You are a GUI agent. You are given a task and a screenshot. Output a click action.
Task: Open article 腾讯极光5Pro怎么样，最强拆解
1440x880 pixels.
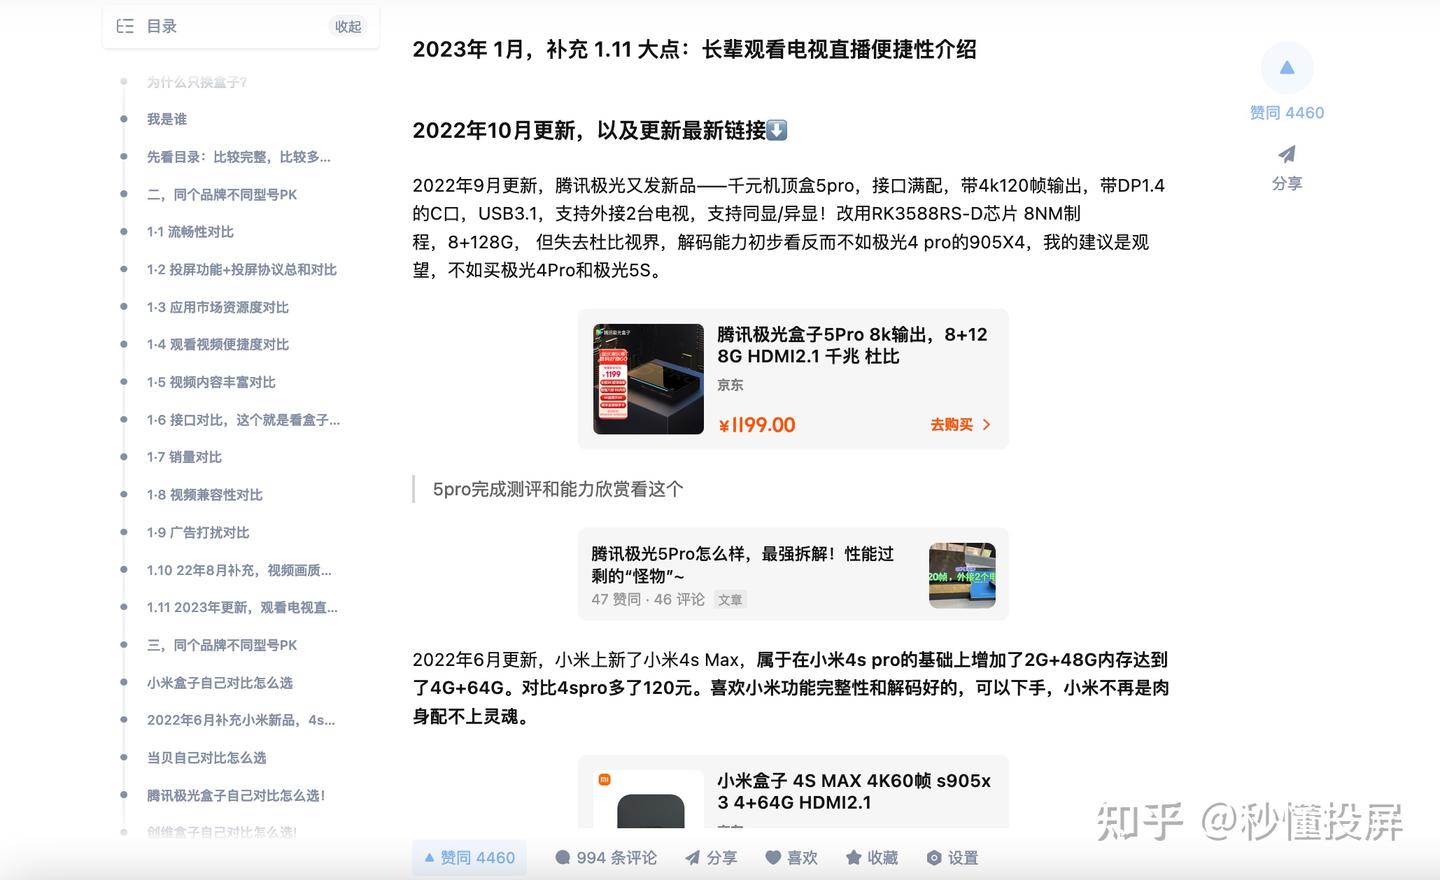click(742, 565)
